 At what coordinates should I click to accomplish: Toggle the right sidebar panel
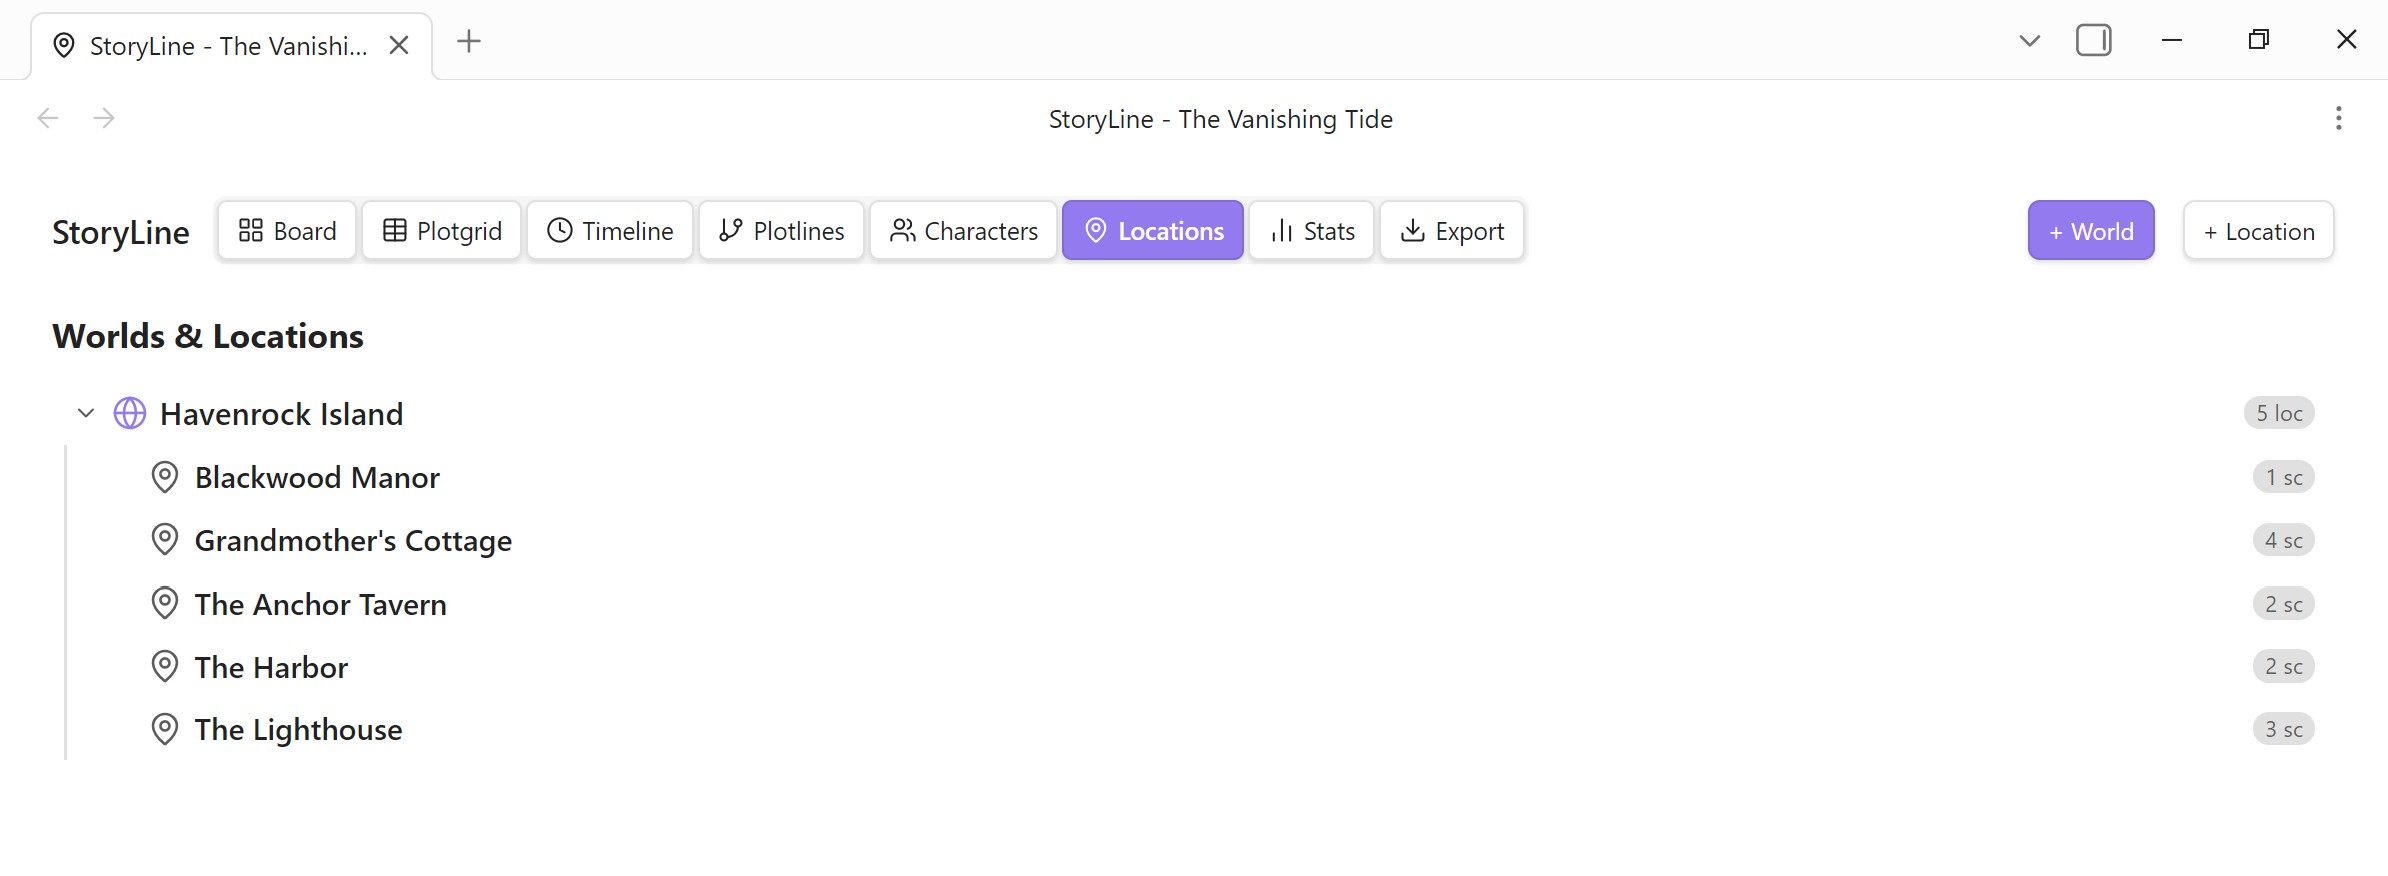pyautogui.click(x=2093, y=40)
